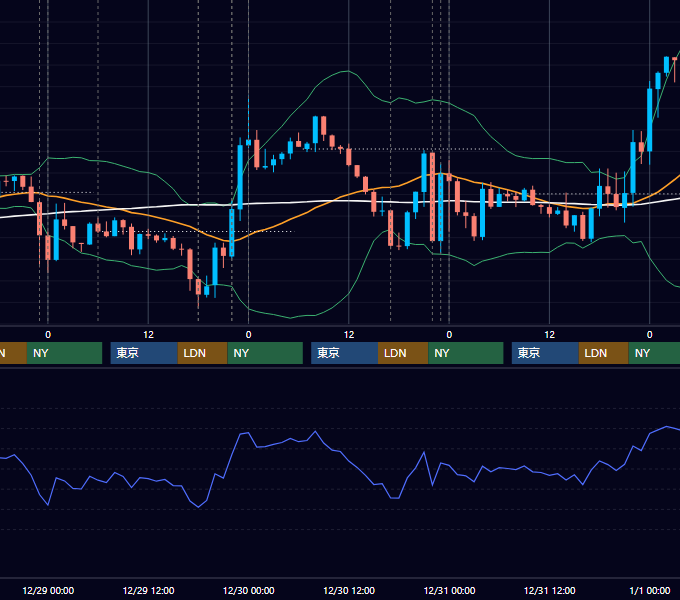Click the 12/30 00:00 date axis label
This screenshot has height=600, width=680.
tap(248, 590)
